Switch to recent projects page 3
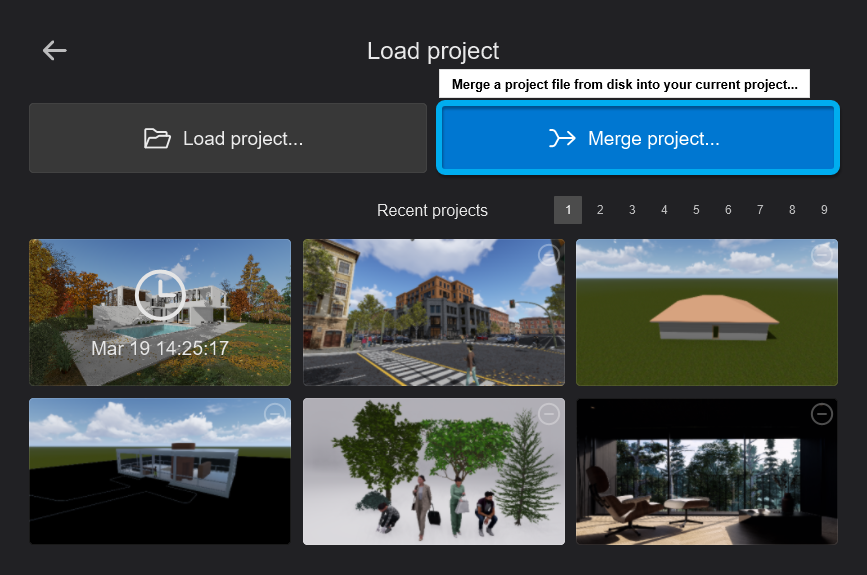Viewport: 867px width, 575px height. (632, 210)
